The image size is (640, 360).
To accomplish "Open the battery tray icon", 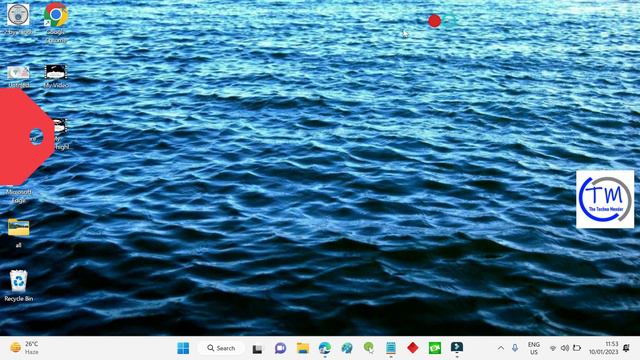I will tap(577, 348).
